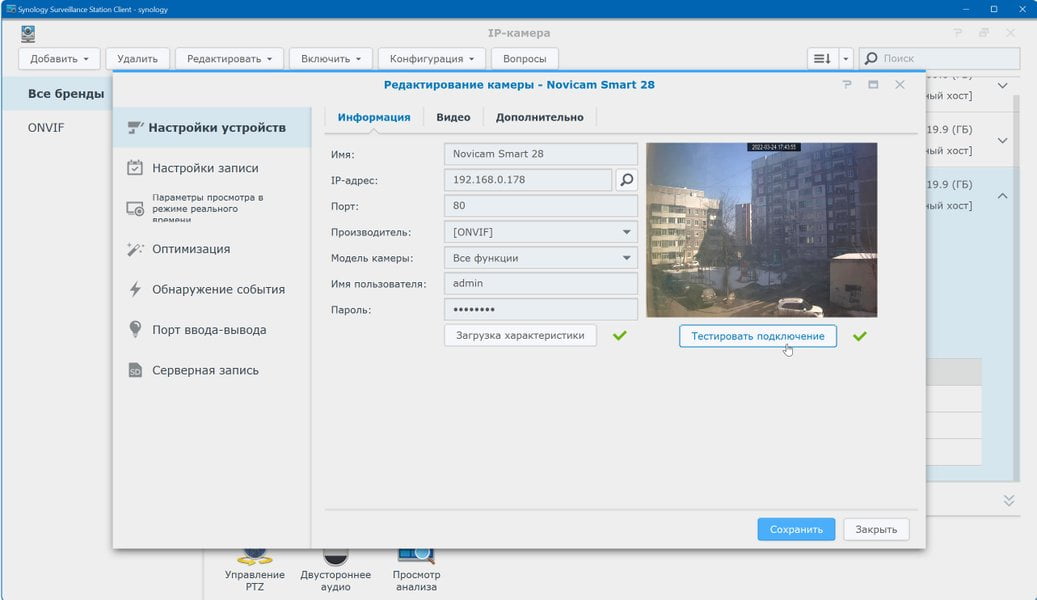Click the Сохранить button

point(796,529)
